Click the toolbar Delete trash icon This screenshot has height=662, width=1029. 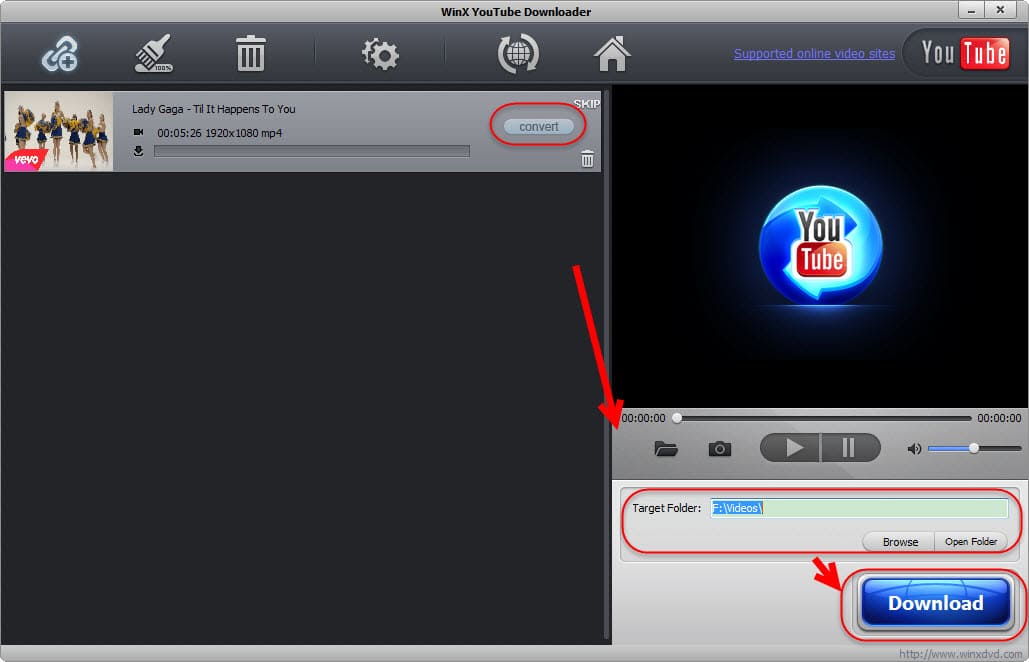[251, 54]
